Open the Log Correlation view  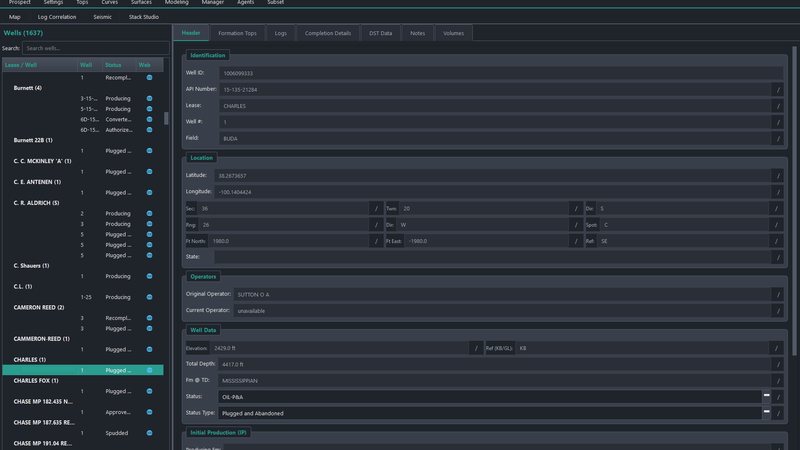tap(57, 17)
